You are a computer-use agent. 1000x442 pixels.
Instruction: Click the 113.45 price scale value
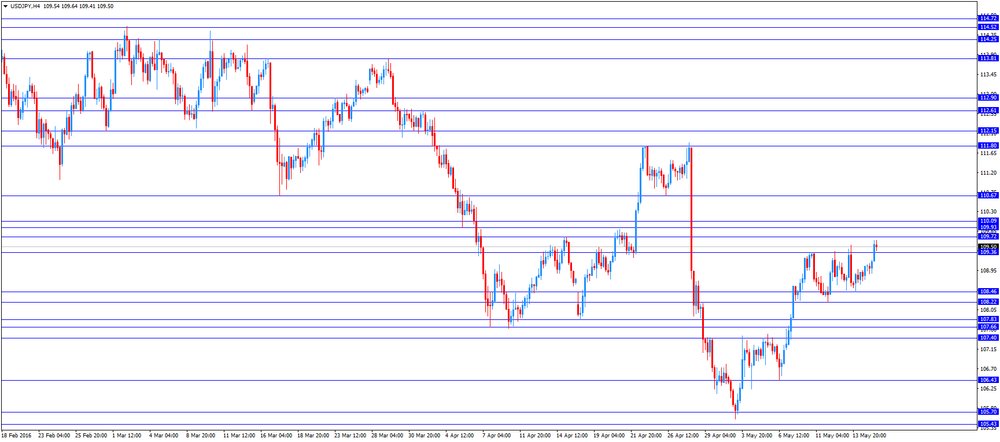pyautogui.click(x=988, y=74)
